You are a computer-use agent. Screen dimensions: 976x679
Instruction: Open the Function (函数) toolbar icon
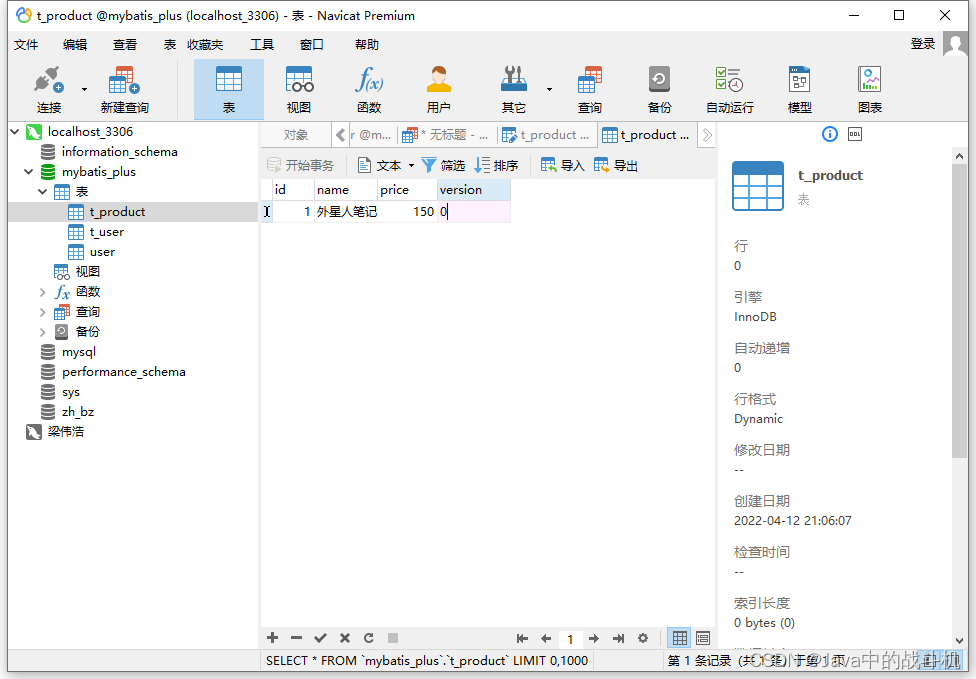[x=369, y=90]
